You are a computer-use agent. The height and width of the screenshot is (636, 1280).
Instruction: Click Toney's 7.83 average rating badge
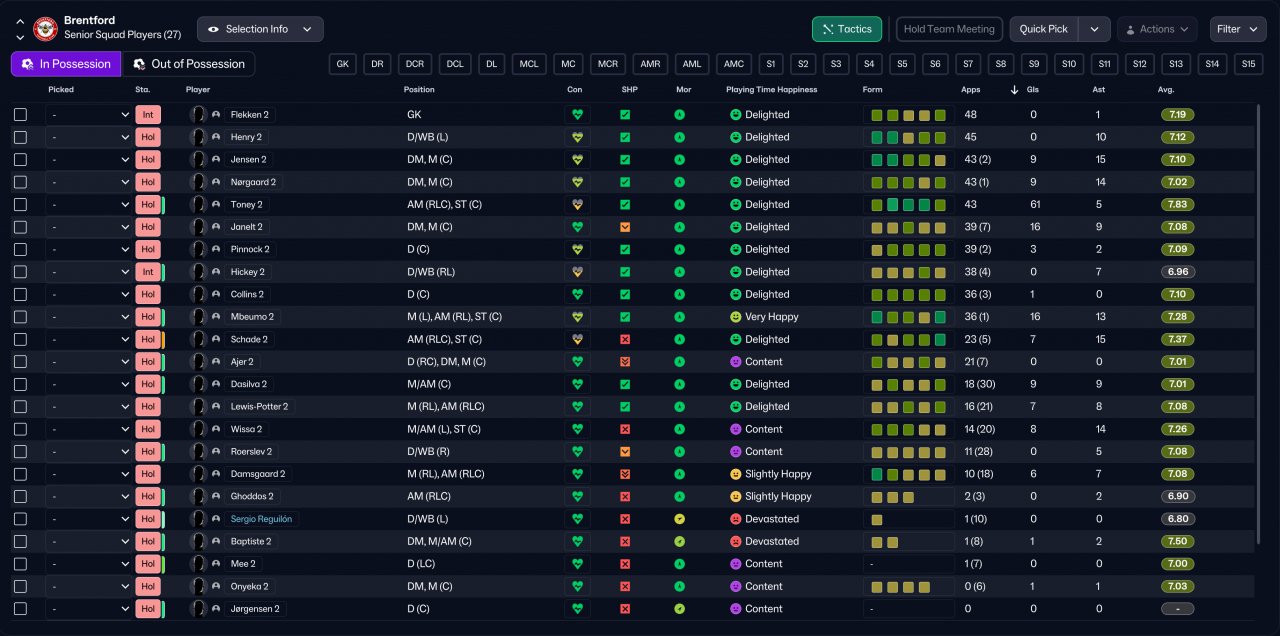coord(1178,205)
